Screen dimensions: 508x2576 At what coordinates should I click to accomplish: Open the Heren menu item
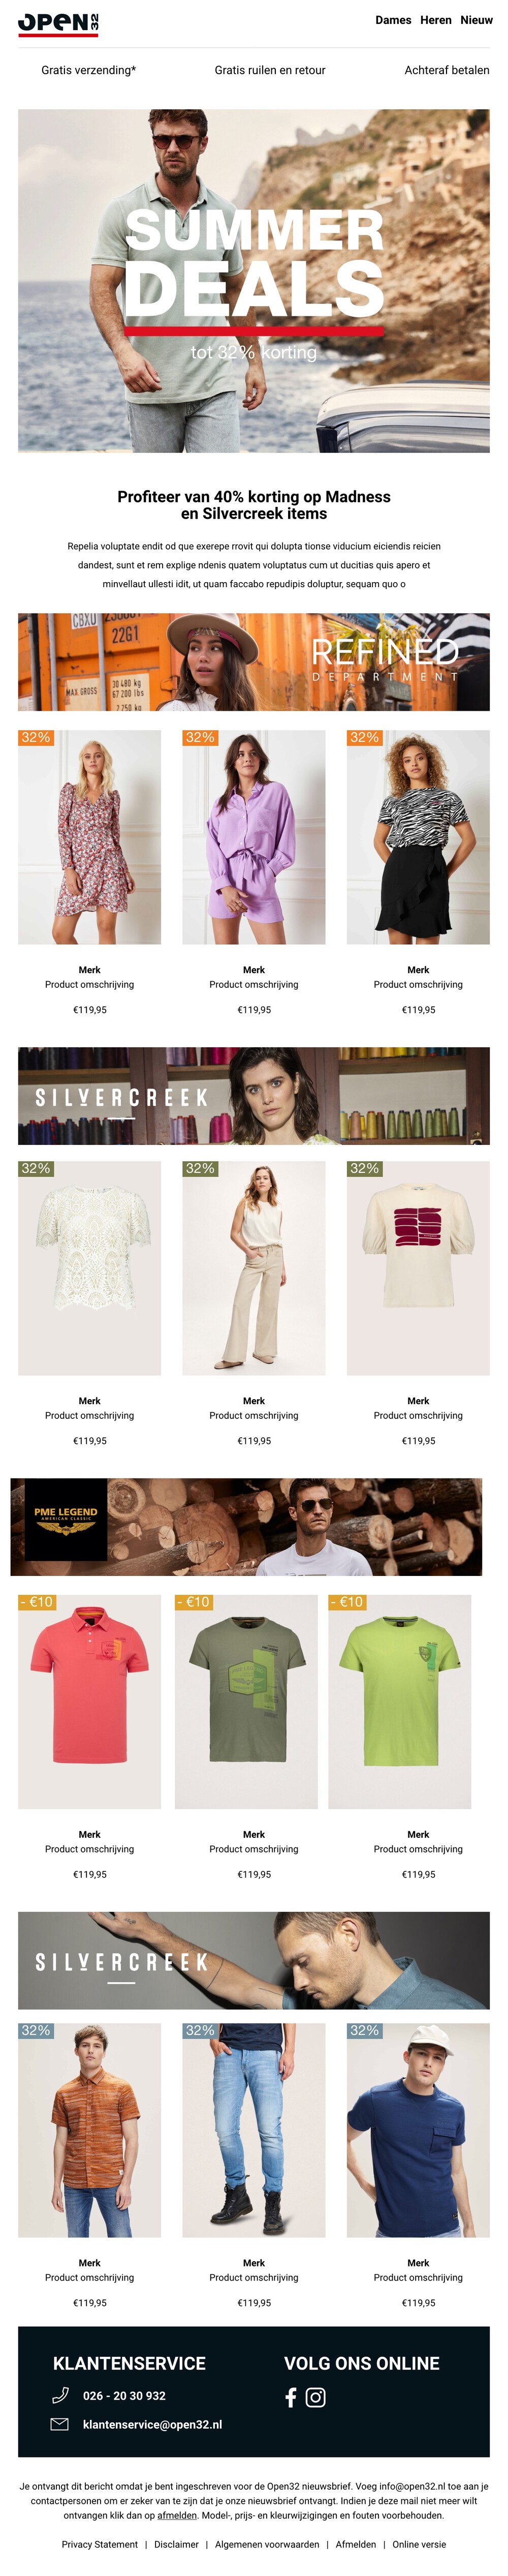(436, 20)
